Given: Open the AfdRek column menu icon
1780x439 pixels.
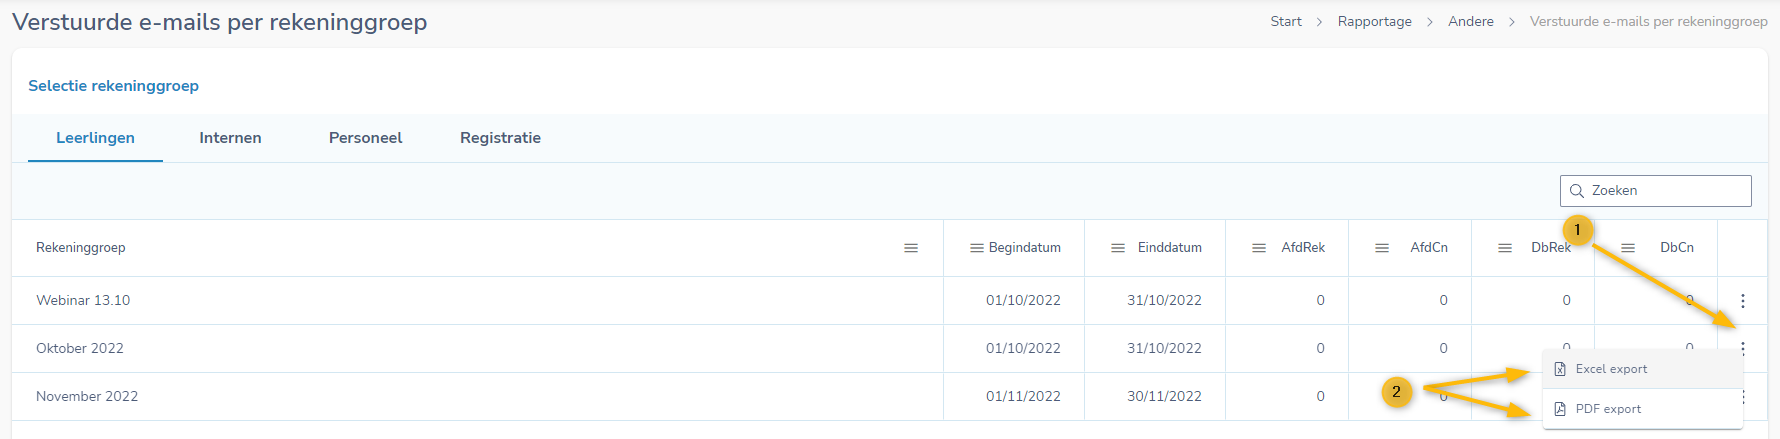Looking at the screenshot, I should tap(1259, 248).
